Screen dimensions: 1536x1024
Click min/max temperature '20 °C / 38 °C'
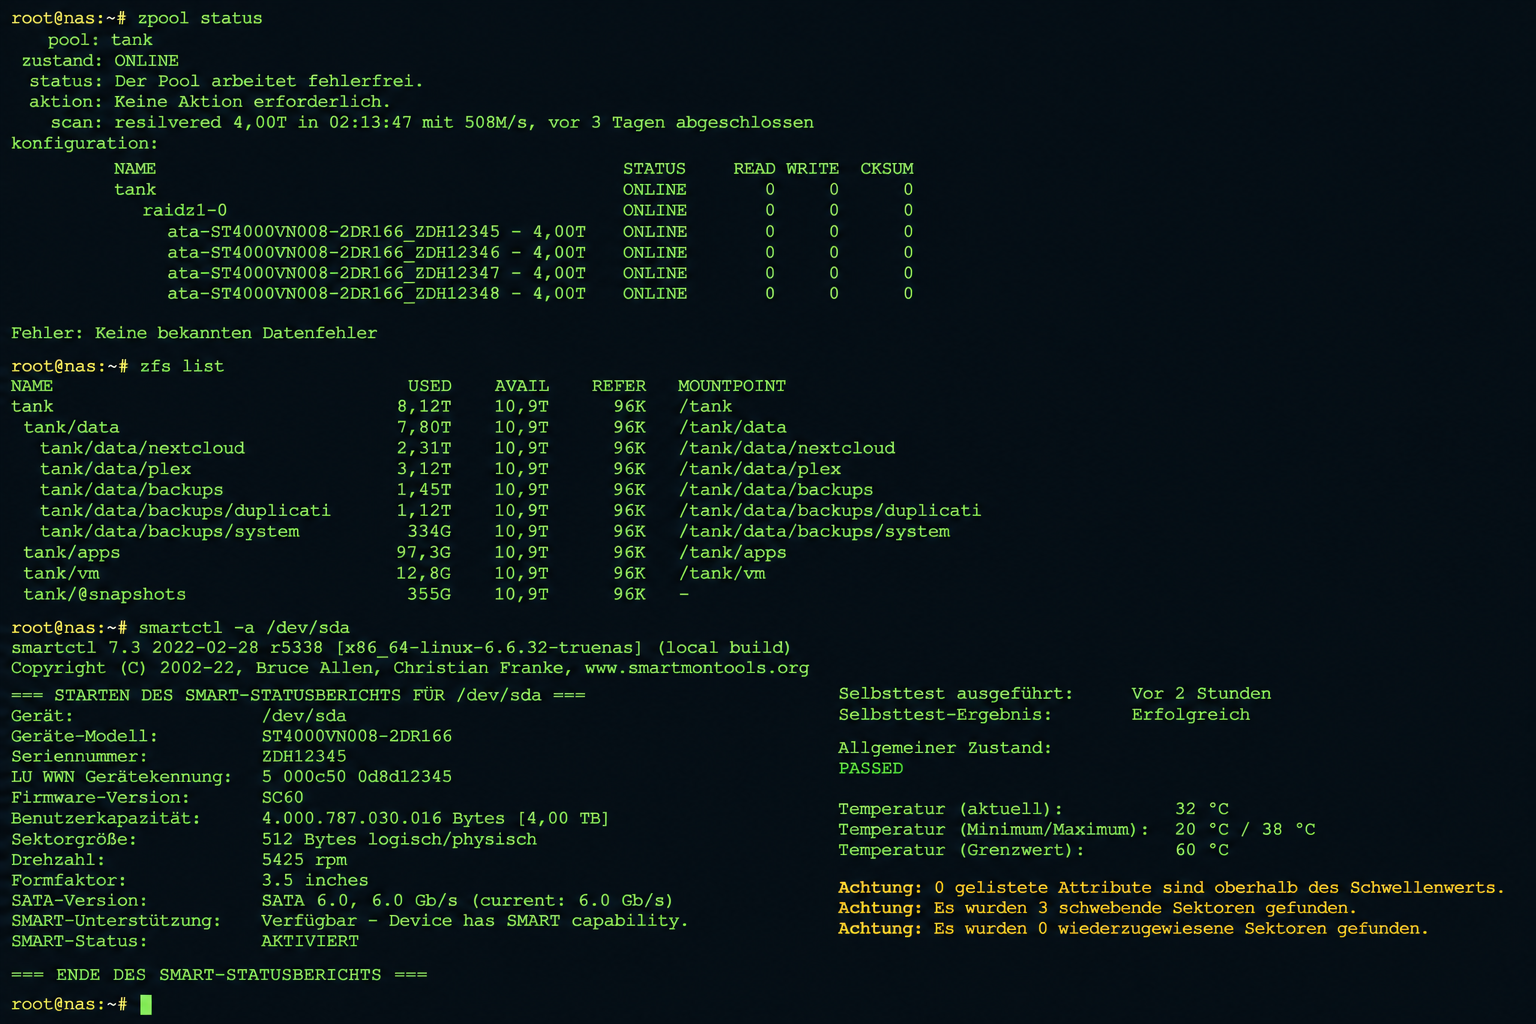tap(1245, 830)
